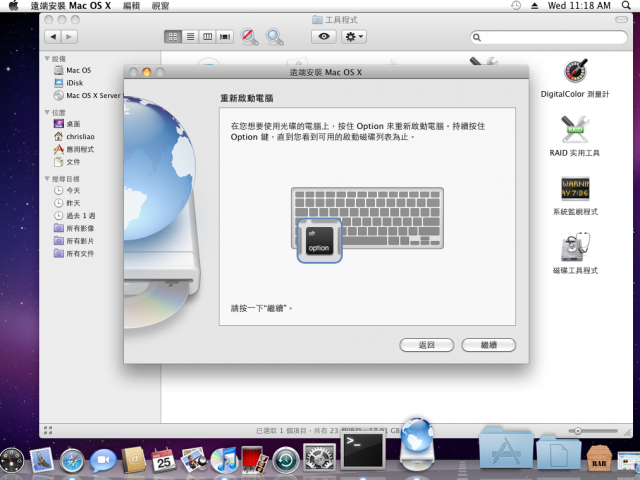Screen dimensions: 640x480
Task: Click the magnifier with red slash toolbar icon
Action: pyautogui.click(x=249, y=37)
